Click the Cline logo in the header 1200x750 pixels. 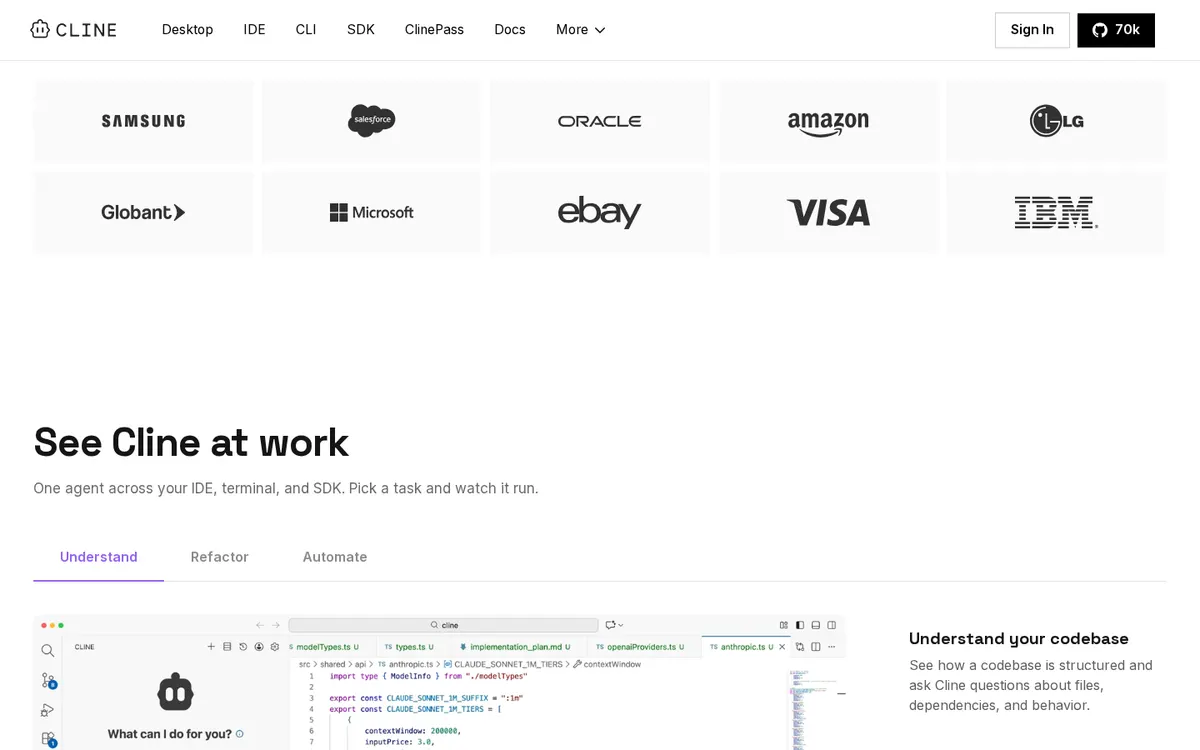pos(74,29)
